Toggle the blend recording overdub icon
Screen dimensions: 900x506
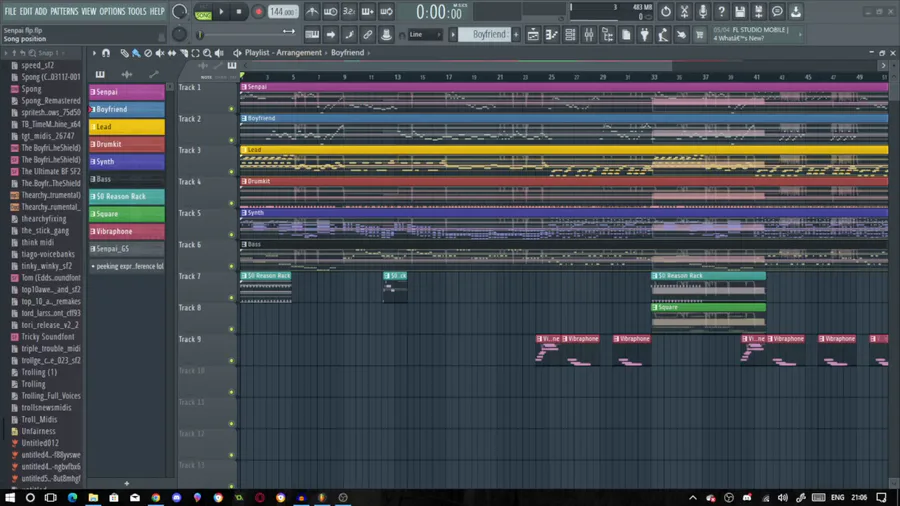pyautogui.click(x=368, y=11)
